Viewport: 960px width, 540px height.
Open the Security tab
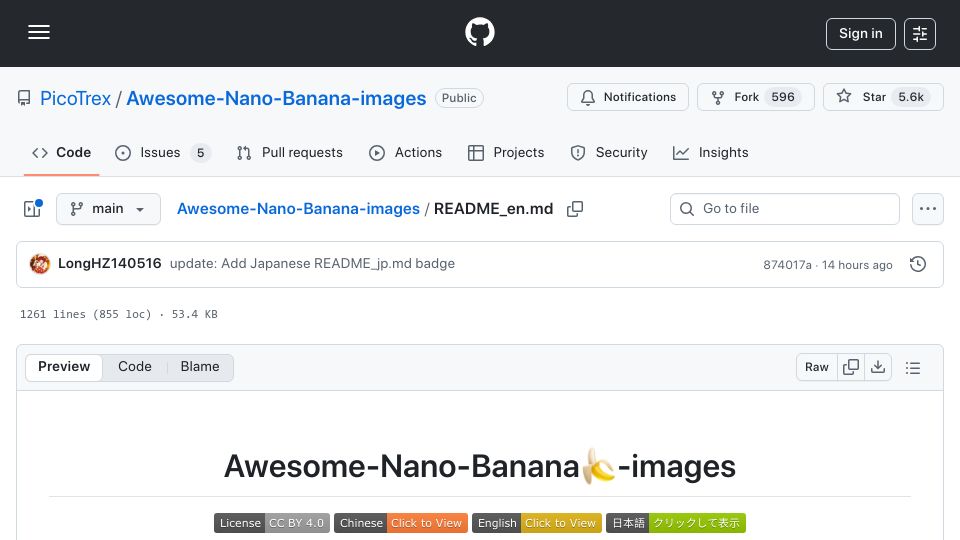coord(609,152)
